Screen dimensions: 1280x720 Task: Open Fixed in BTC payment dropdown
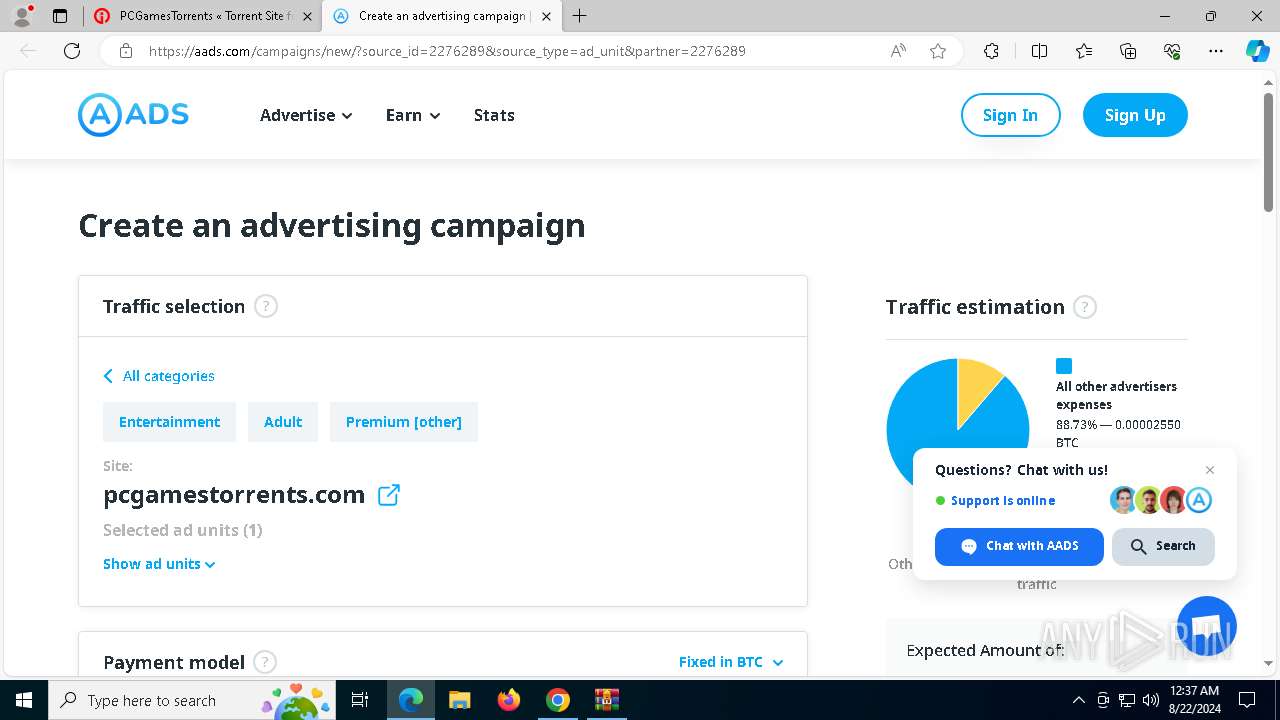pos(730,662)
